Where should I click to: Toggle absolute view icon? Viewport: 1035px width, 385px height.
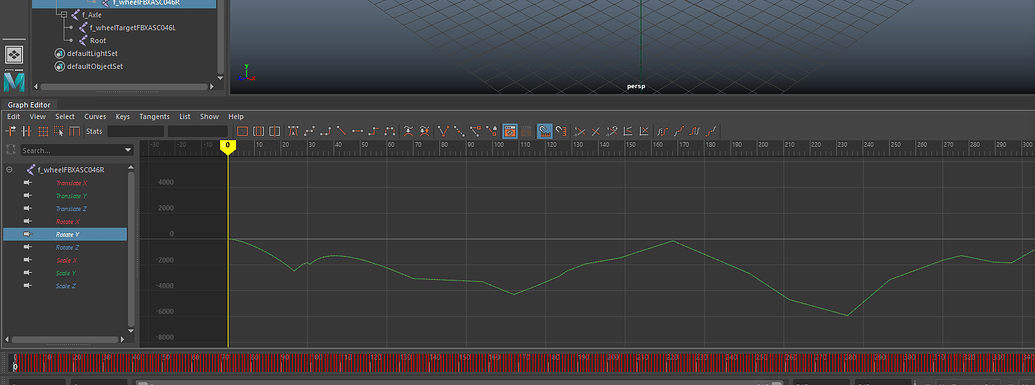coord(595,131)
